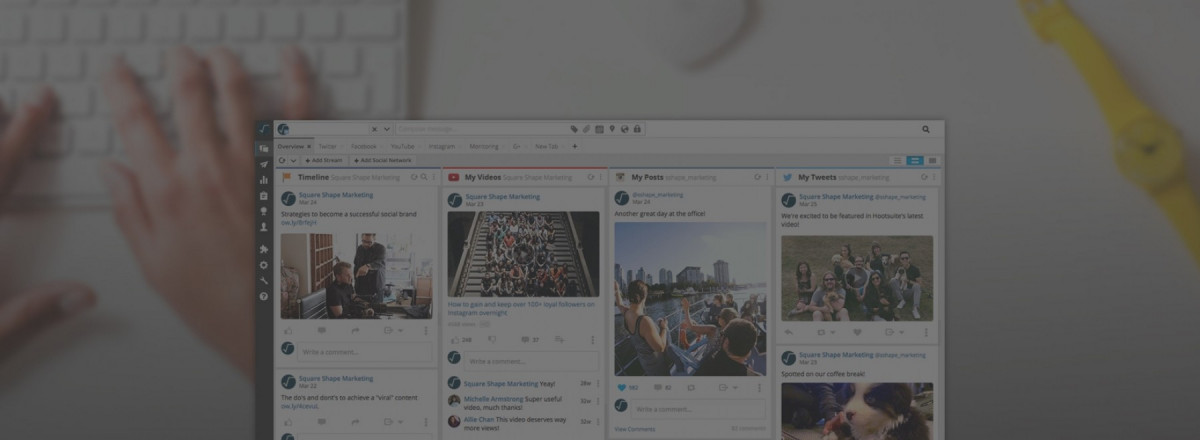Add a new tab with plus button
This screenshot has width=1200, height=440.
click(x=574, y=146)
